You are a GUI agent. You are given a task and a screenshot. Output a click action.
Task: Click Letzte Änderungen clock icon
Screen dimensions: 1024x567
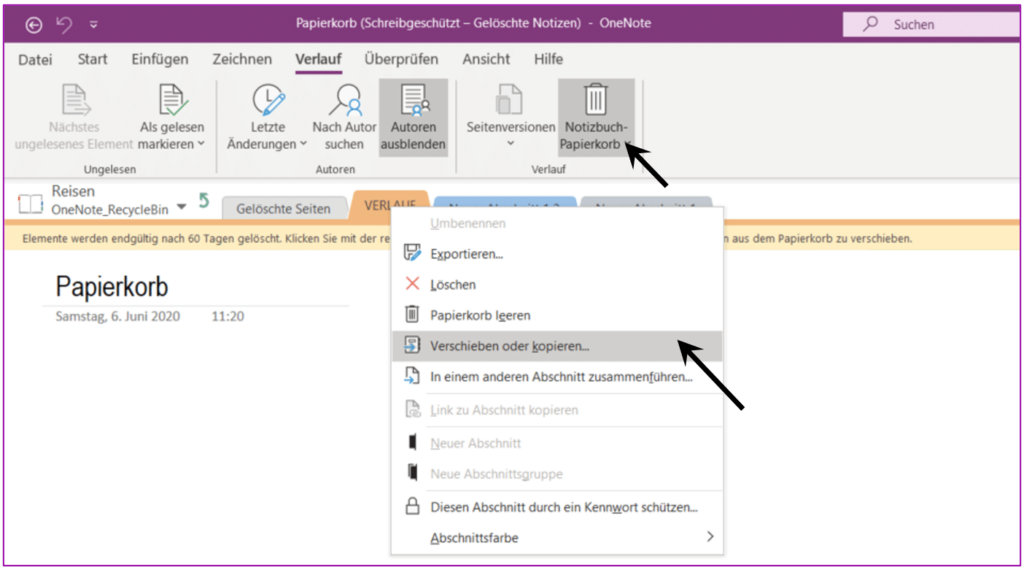coord(268,101)
